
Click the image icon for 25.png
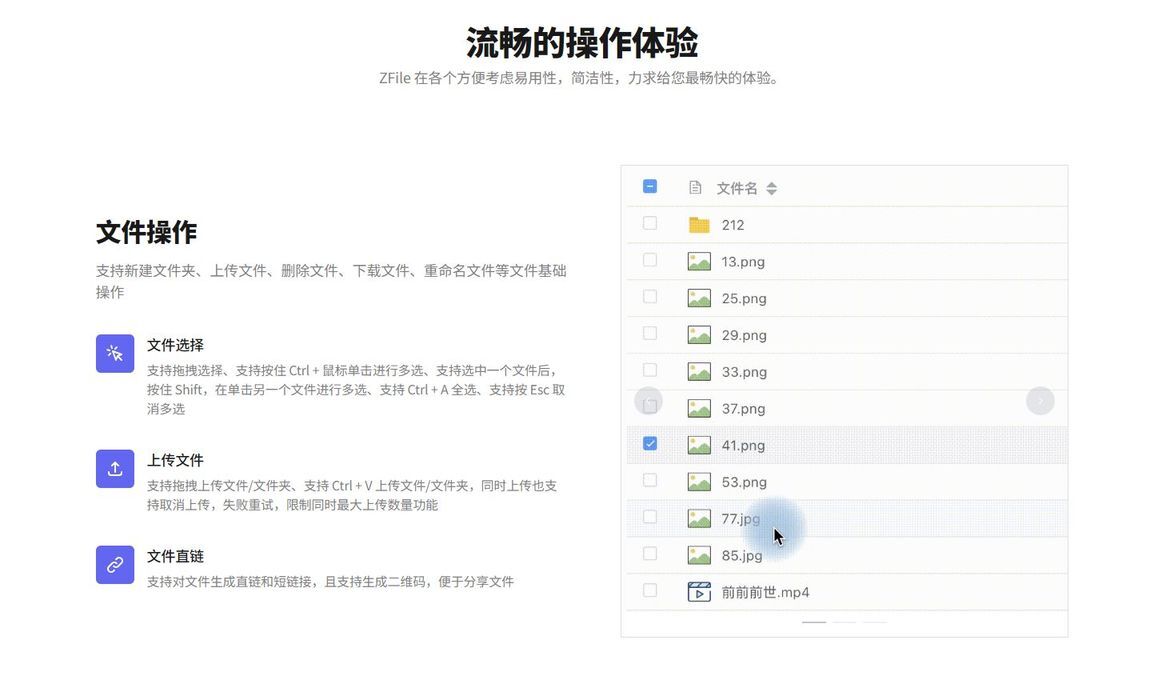pyautogui.click(x=699, y=298)
